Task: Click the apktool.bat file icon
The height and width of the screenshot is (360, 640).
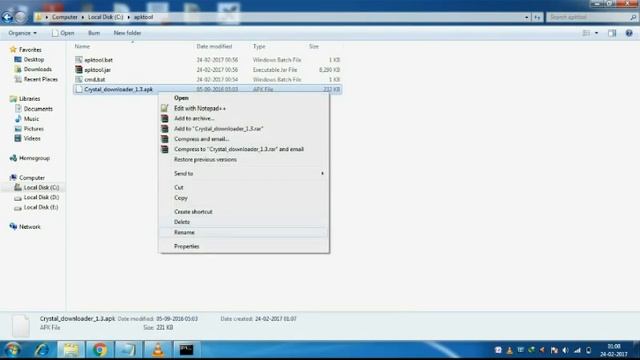Action: click(x=79, y=60)
